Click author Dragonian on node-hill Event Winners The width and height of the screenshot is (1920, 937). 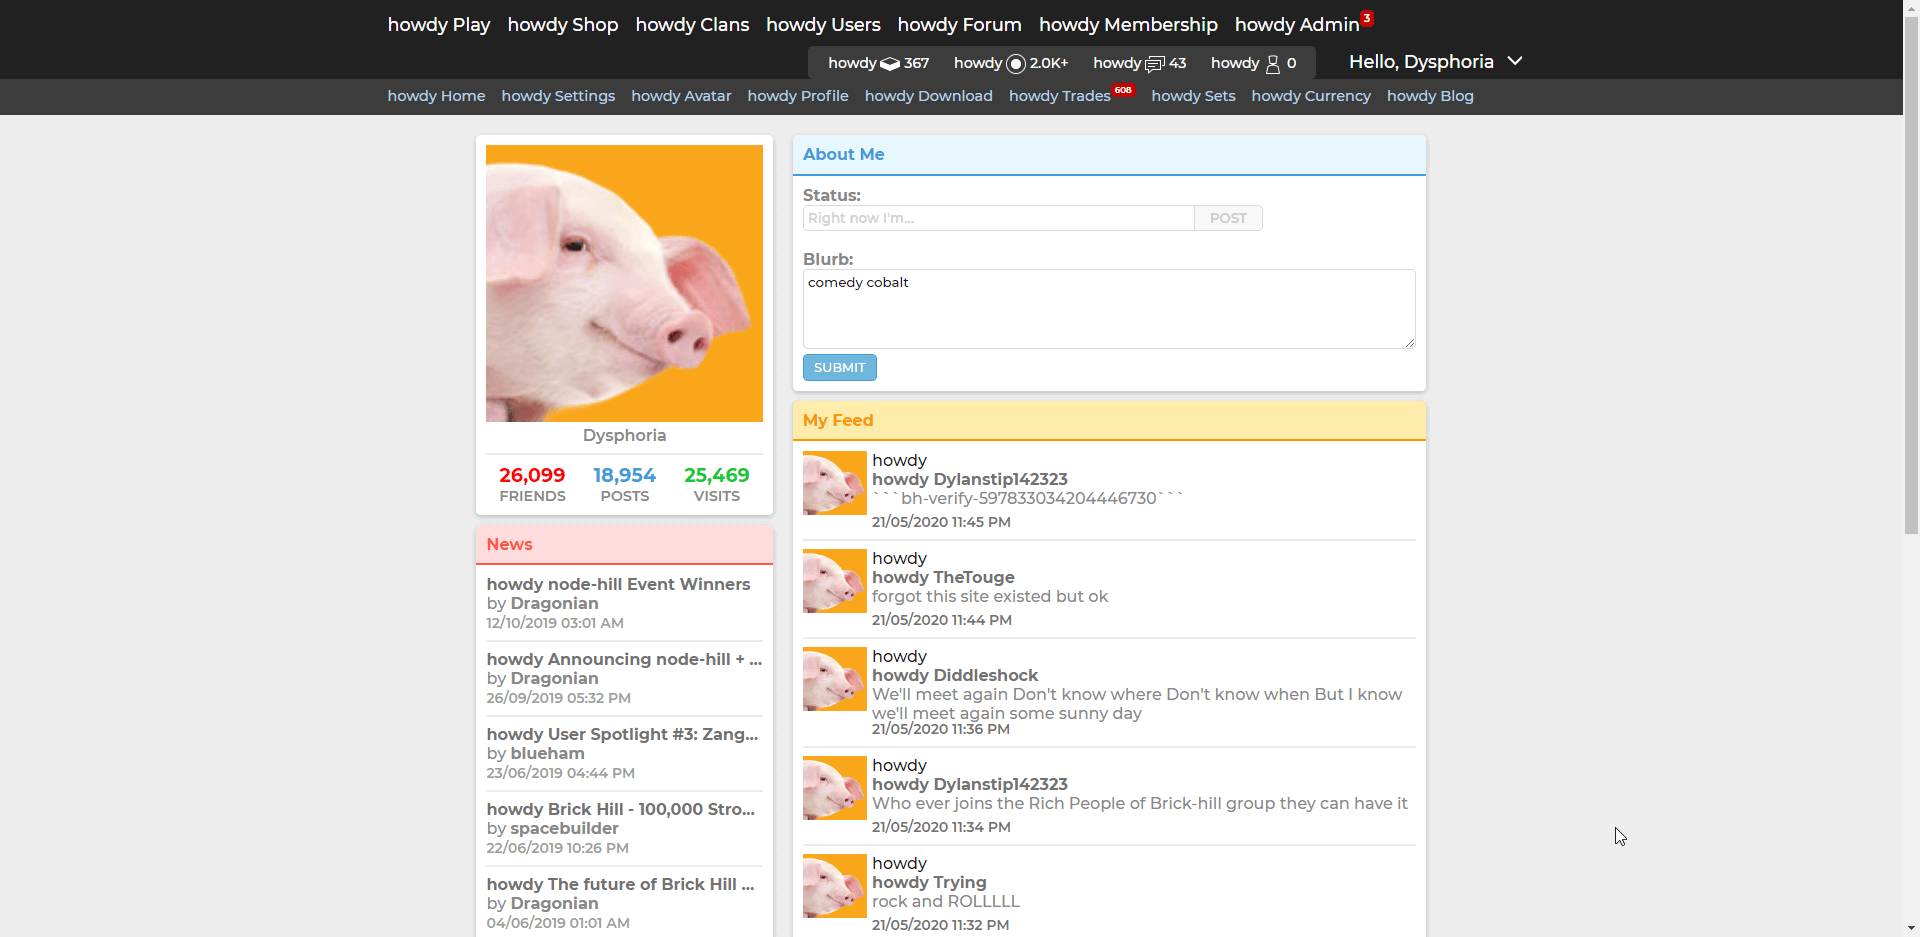[x=554, y=603]
